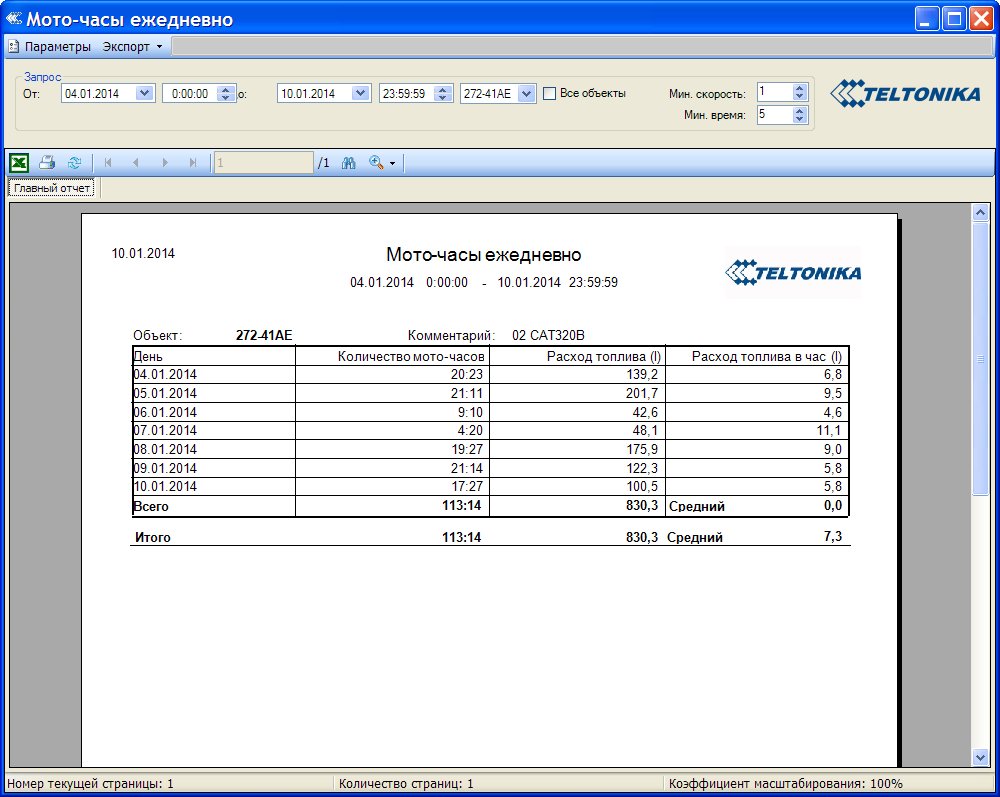
Task: Open the Параметры menu
Action: coord(57,46)
